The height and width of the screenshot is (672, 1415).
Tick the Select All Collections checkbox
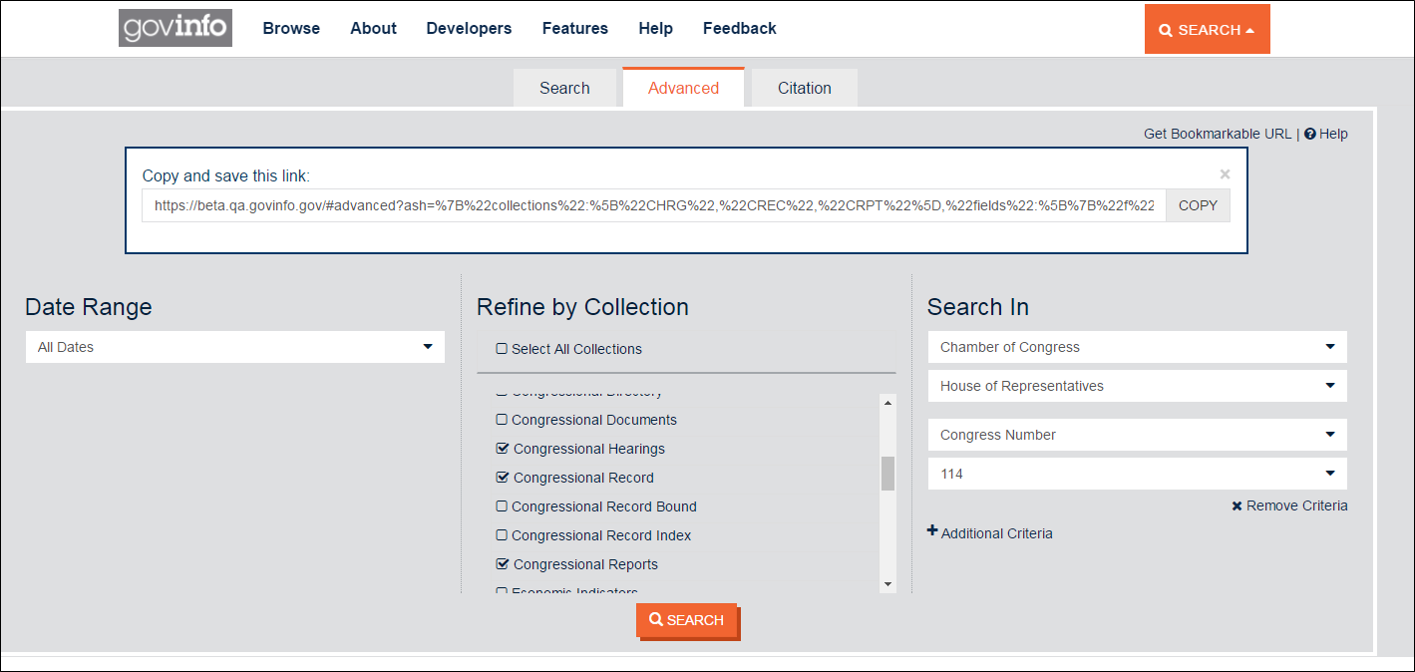(x=502, y=349)
